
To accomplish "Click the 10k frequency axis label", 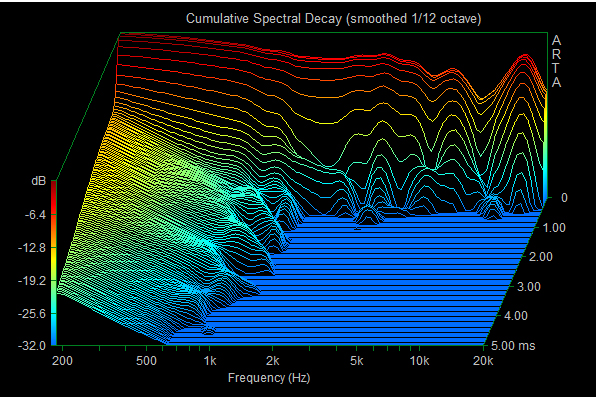I will pyautogui.click(x=420, y=361).
